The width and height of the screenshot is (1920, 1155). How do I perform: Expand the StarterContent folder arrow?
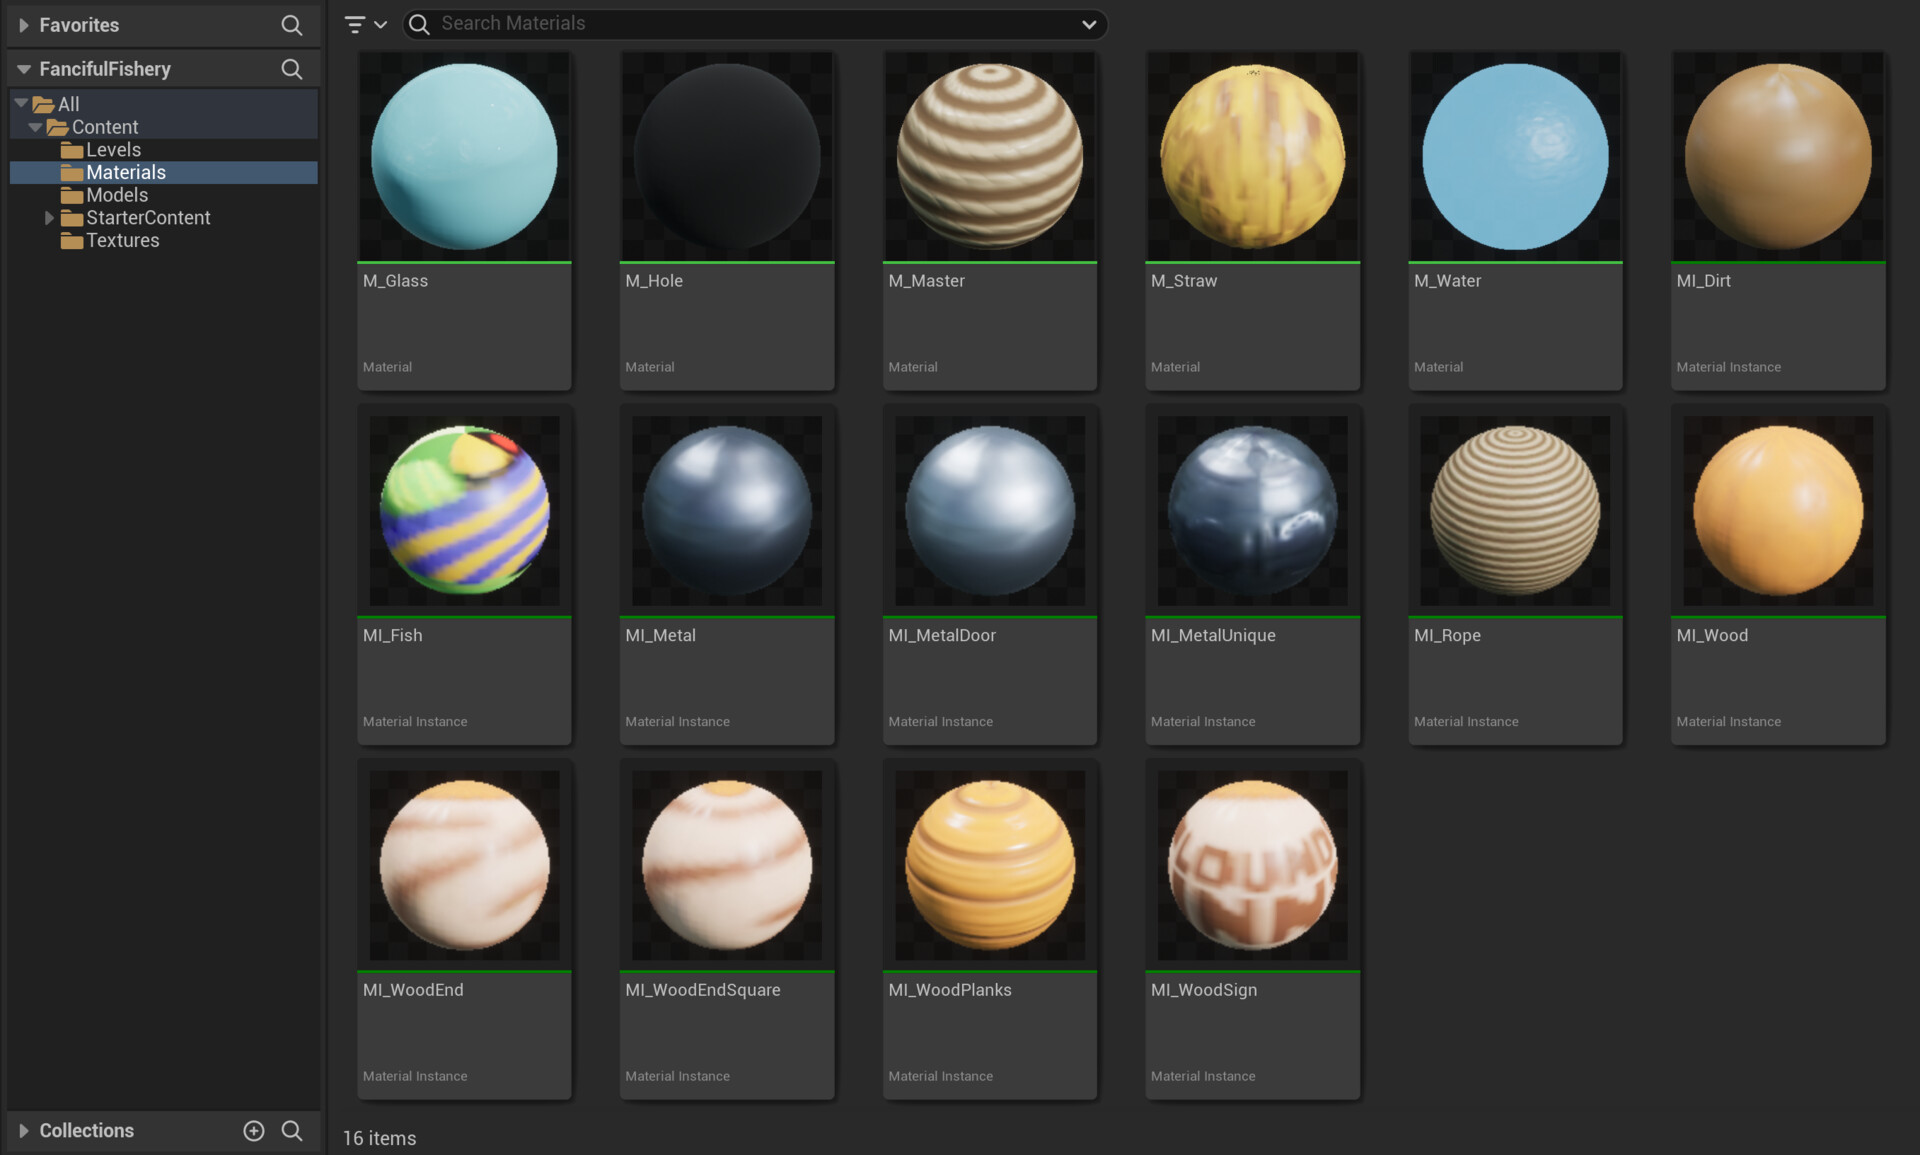48,218
